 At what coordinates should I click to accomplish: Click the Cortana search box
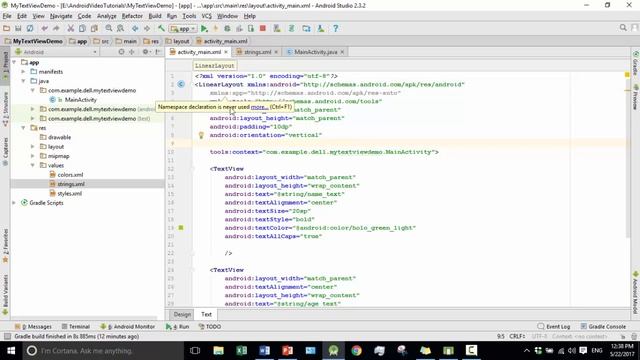102,351
